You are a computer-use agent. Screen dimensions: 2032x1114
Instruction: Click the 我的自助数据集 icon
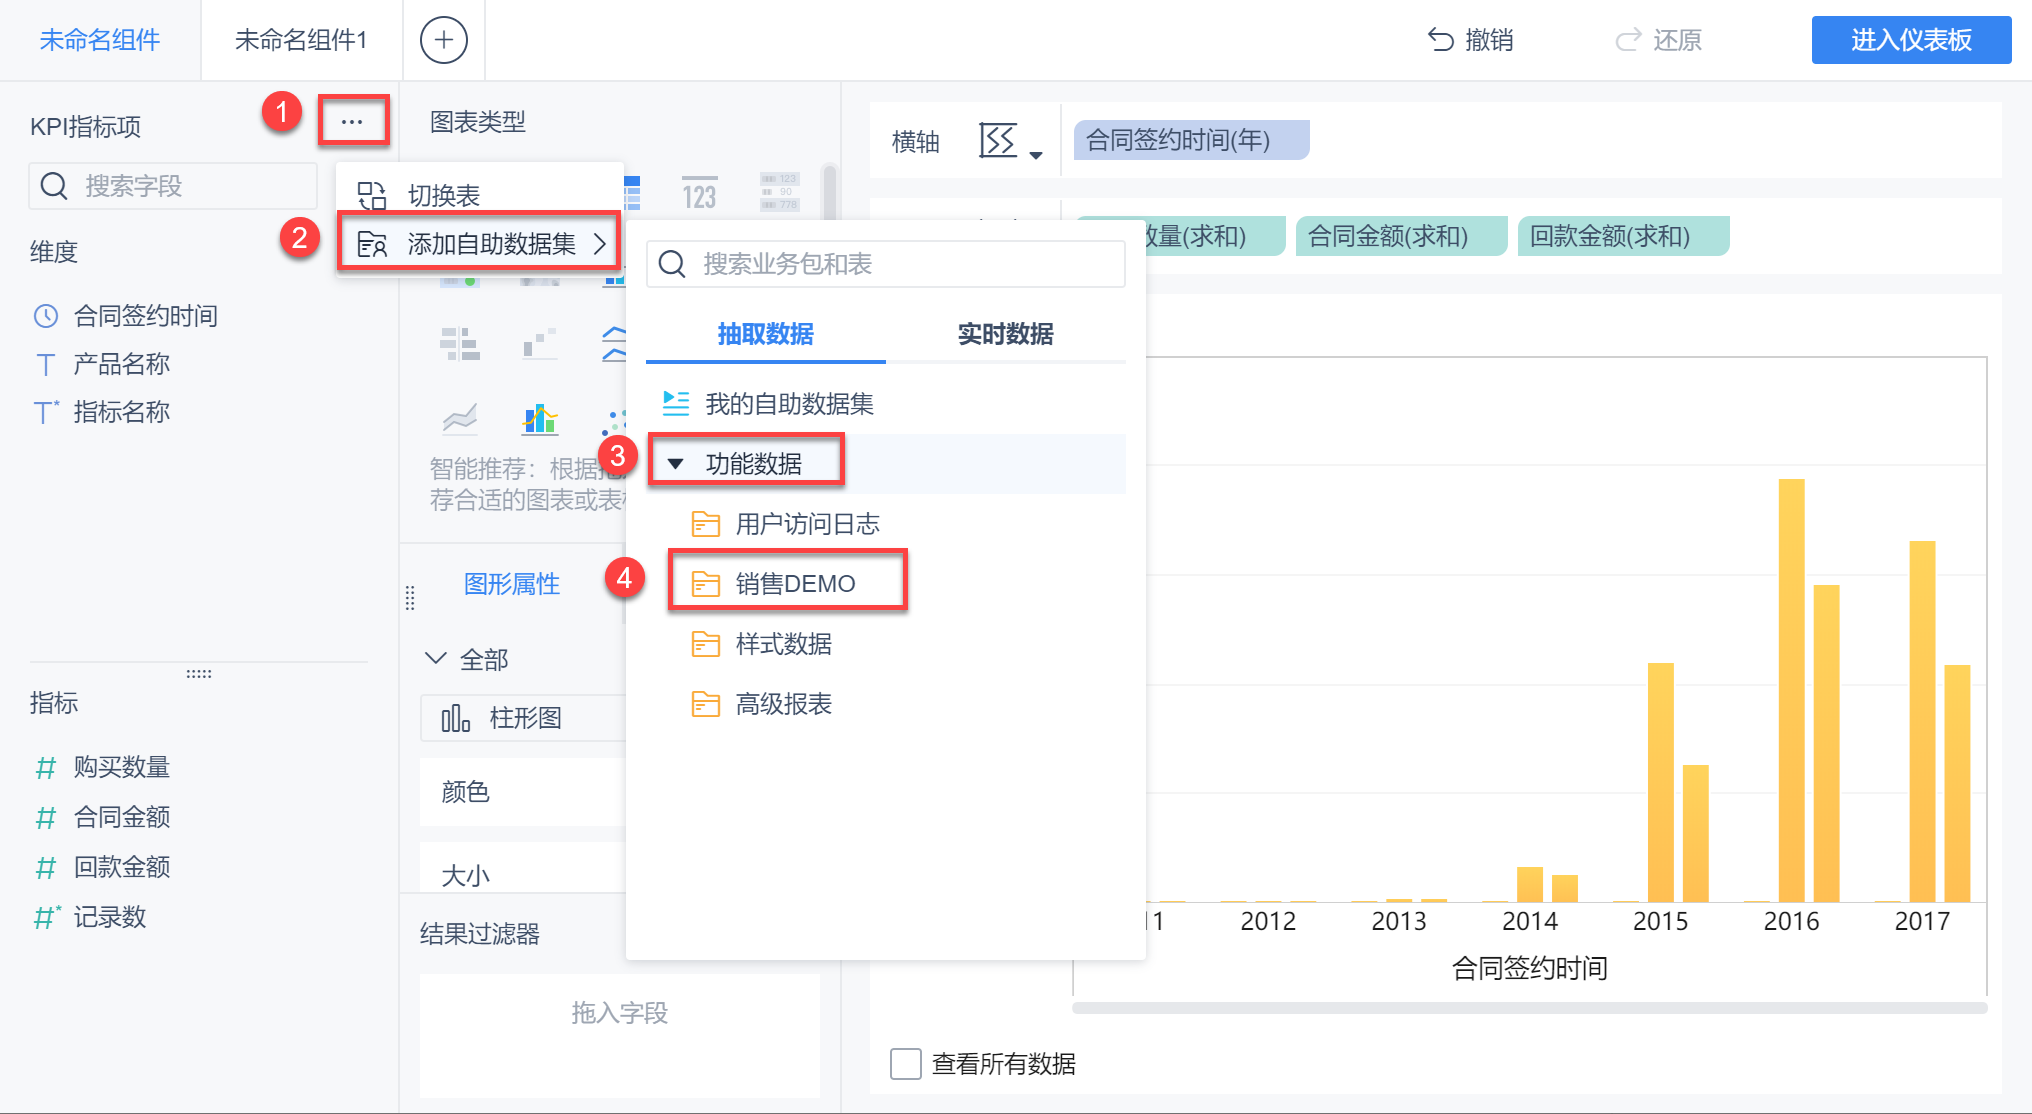coord(676,404)
